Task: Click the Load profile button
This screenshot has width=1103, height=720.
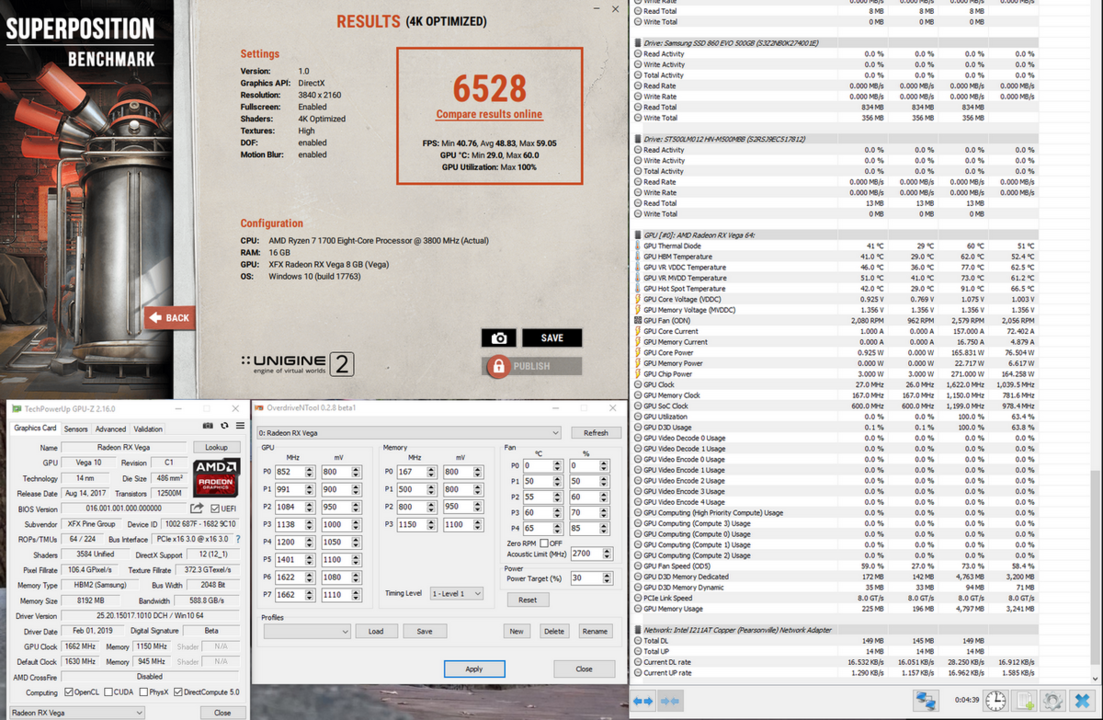Action: (x=376, y=631)
